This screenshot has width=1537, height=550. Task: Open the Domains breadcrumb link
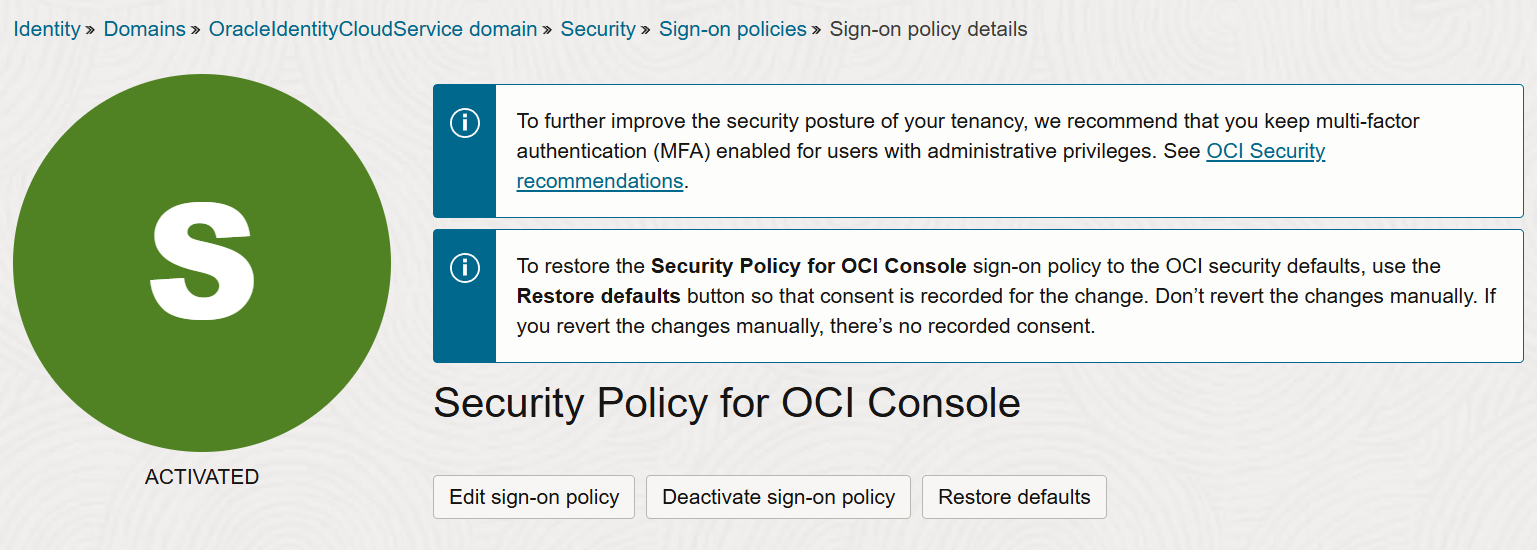click(145, 29)
